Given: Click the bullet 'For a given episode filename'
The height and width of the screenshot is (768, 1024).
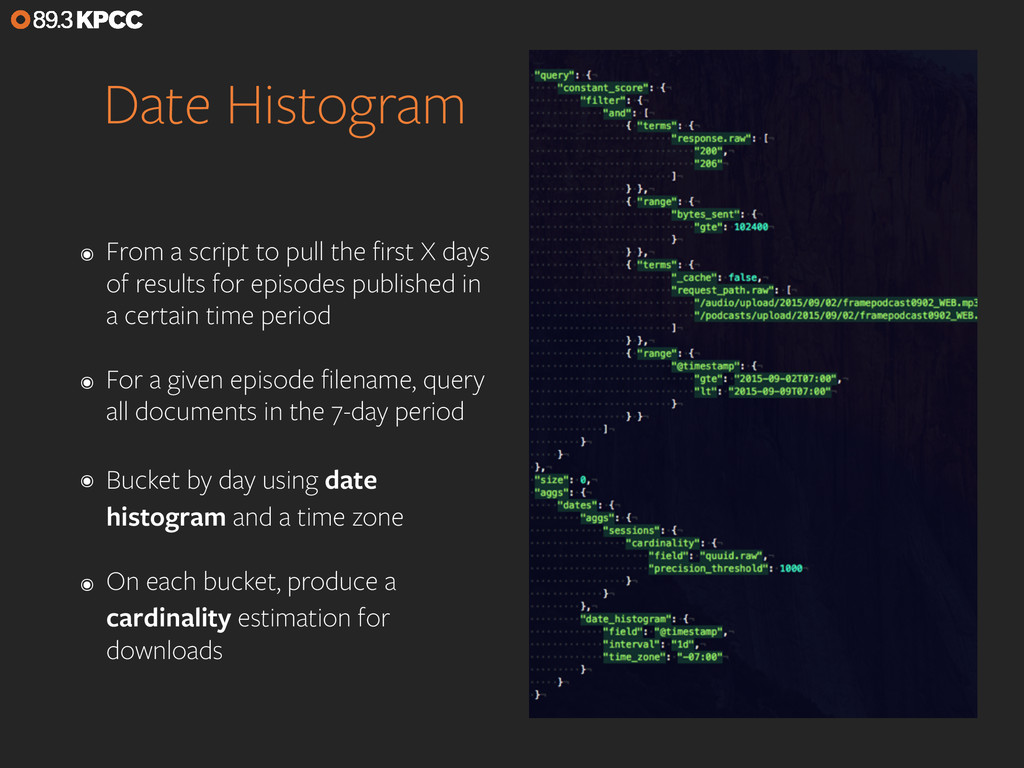Looking at the screenshot, I should (x=295, y=396).
